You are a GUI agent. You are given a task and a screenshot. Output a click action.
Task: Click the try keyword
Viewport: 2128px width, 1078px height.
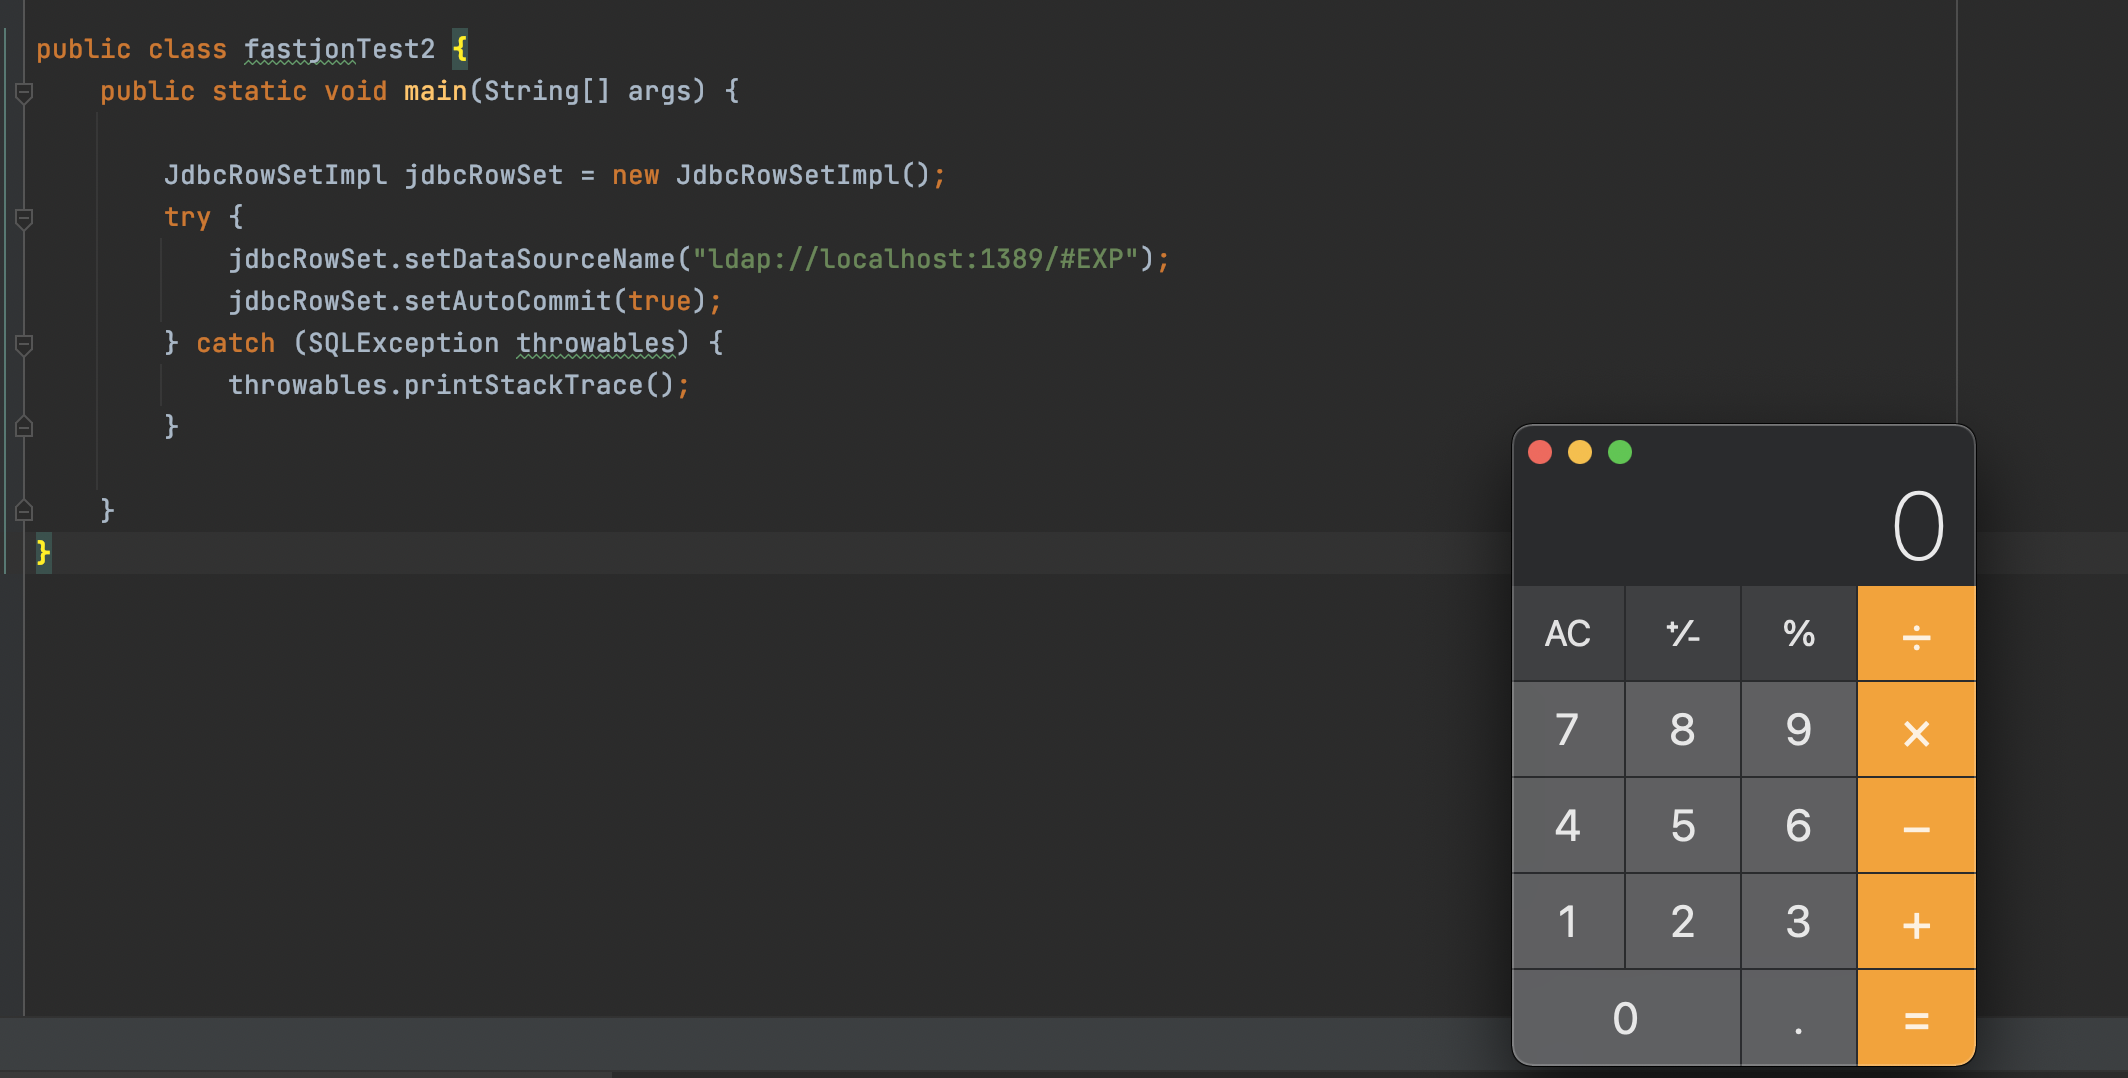tap(188, 217)
